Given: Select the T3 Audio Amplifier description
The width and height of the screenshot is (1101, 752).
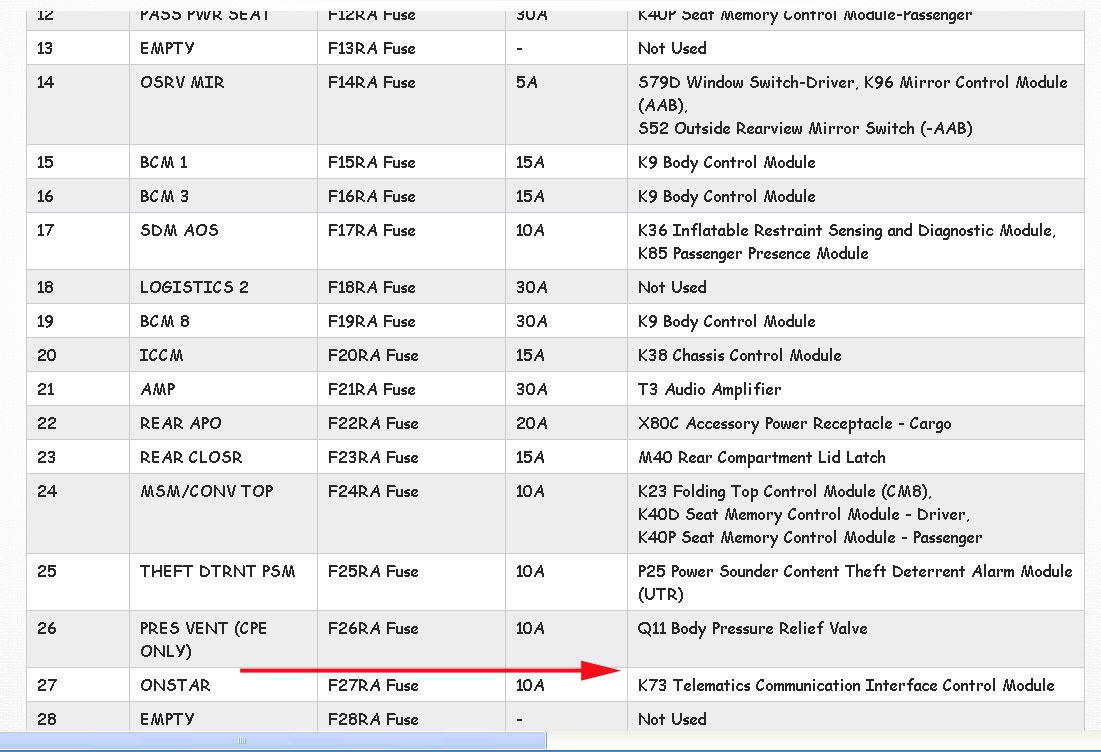Looking at the screenshot, I should tap(709, 389).
